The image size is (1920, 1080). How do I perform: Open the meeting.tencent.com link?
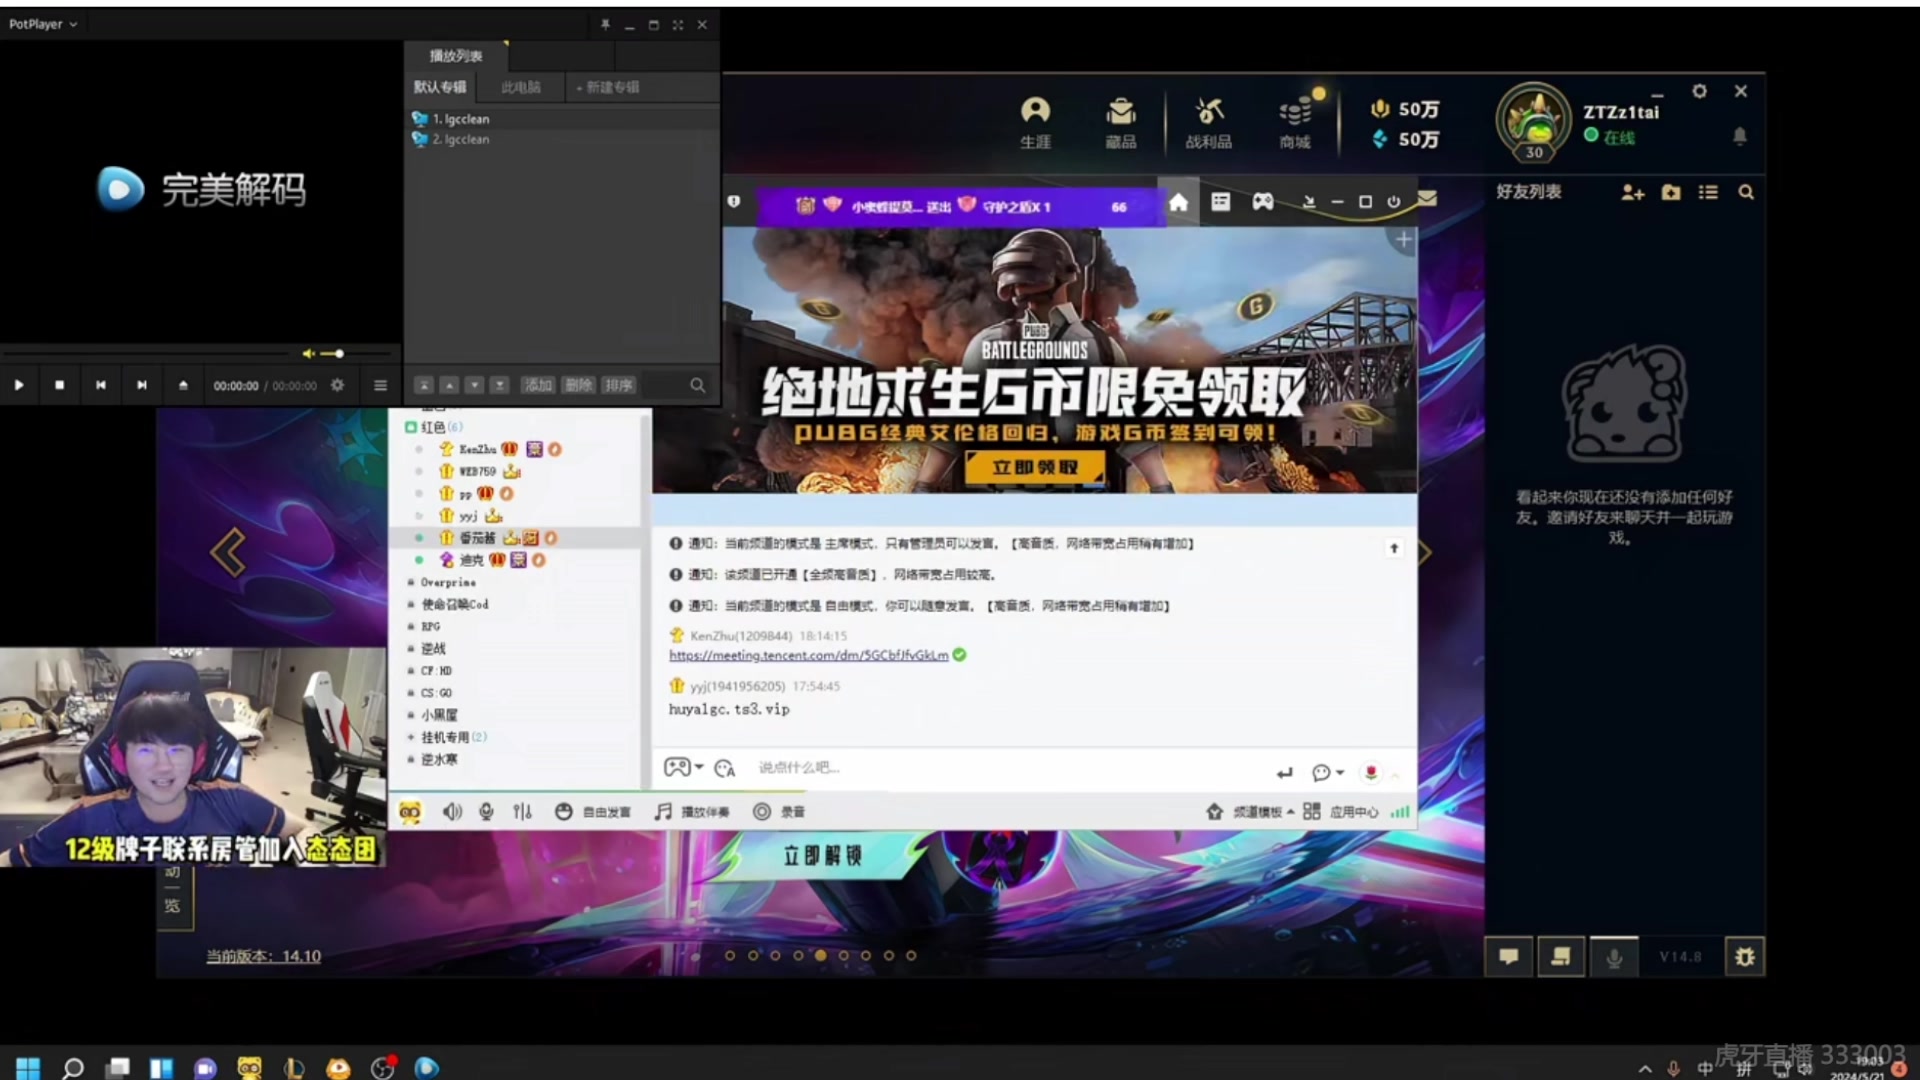(x=808, y=655)
